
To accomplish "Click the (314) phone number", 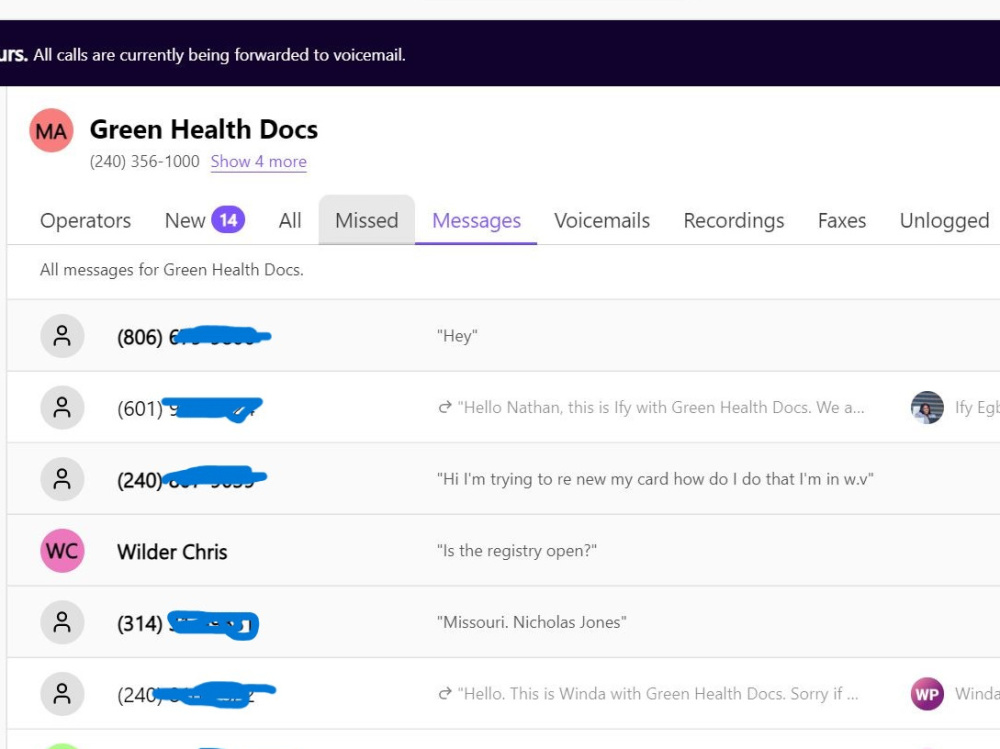I will [x=188, y=623].
